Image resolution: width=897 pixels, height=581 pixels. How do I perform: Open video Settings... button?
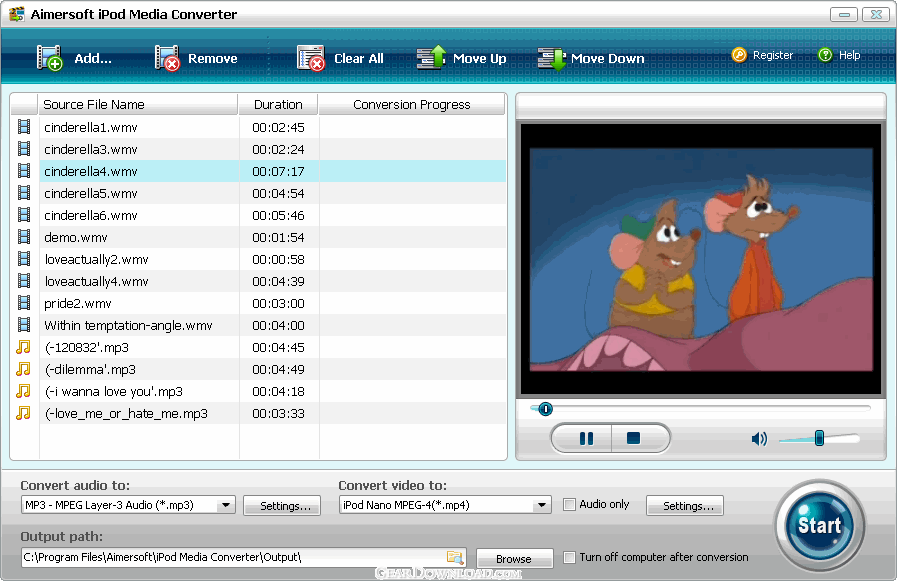click(685, 506)
